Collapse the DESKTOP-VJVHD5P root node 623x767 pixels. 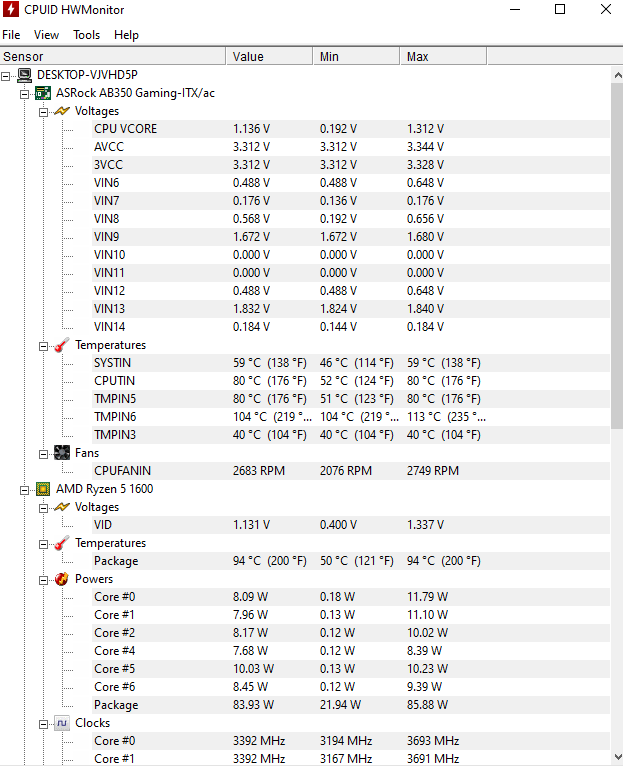pos(5,76)
